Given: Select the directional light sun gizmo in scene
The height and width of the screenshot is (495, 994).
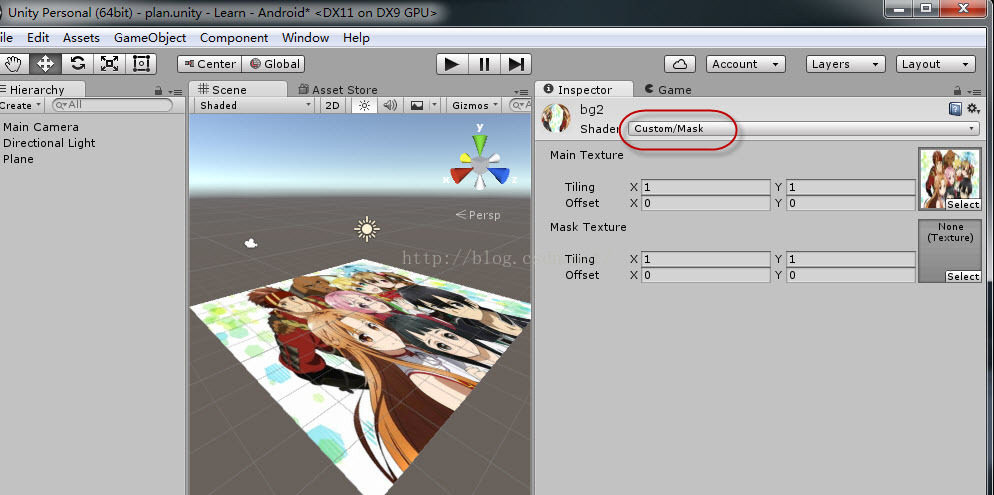Looking at the screenshot, I should pyautogui.click(x=367, y=229).
